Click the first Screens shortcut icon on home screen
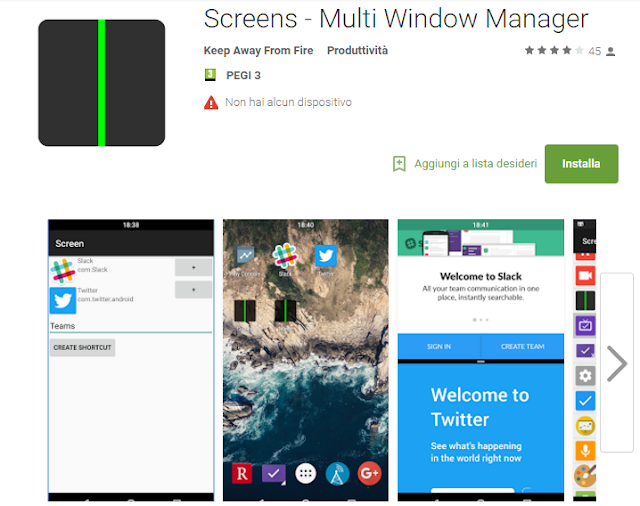Screen dimensions: 640x506 (245, 311)
